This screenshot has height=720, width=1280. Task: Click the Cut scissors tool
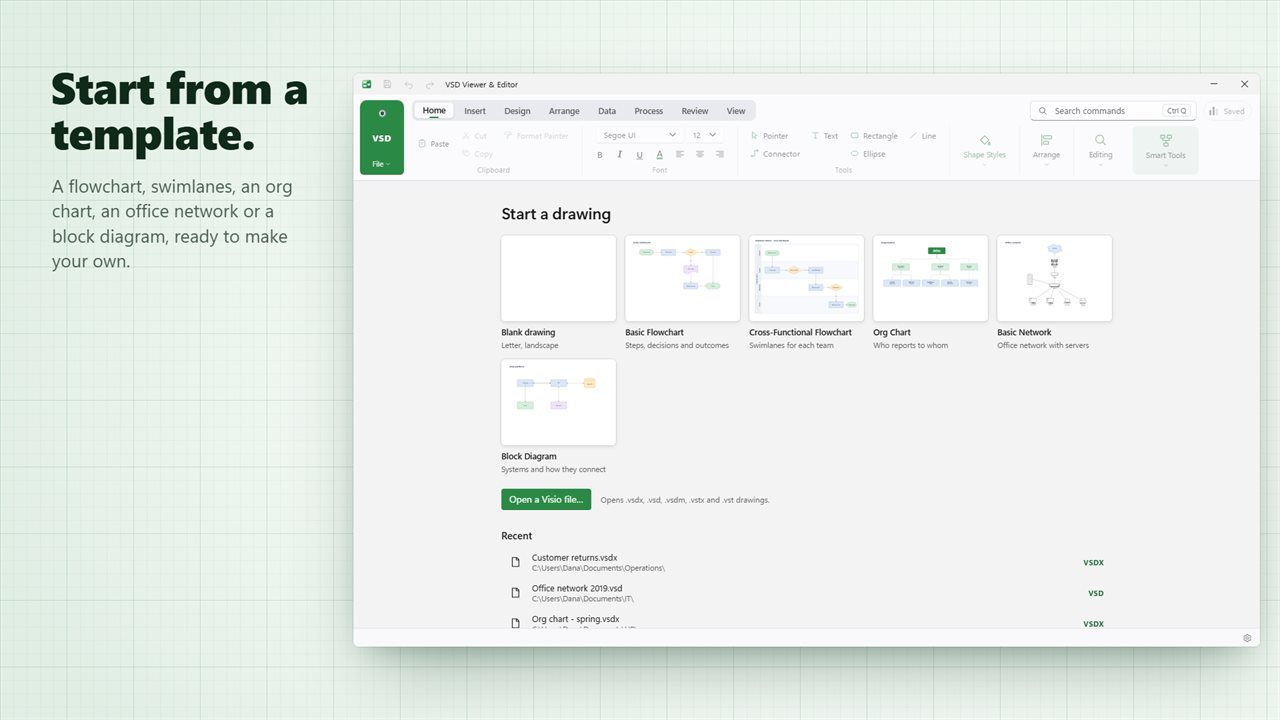[x=475, y=136]
